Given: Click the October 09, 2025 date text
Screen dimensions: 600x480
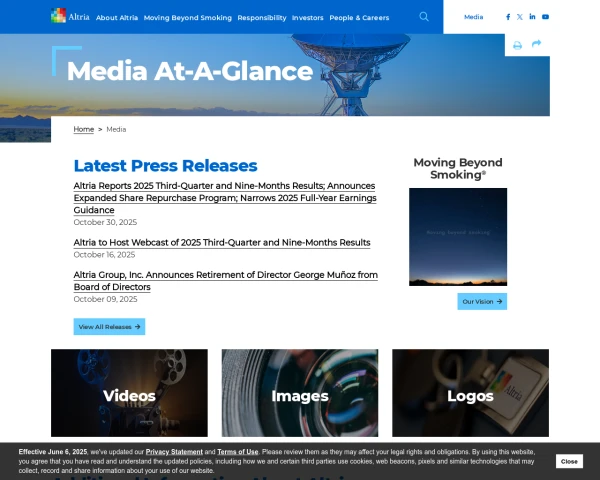Looking at the screenshot, I should click(105, 299).
